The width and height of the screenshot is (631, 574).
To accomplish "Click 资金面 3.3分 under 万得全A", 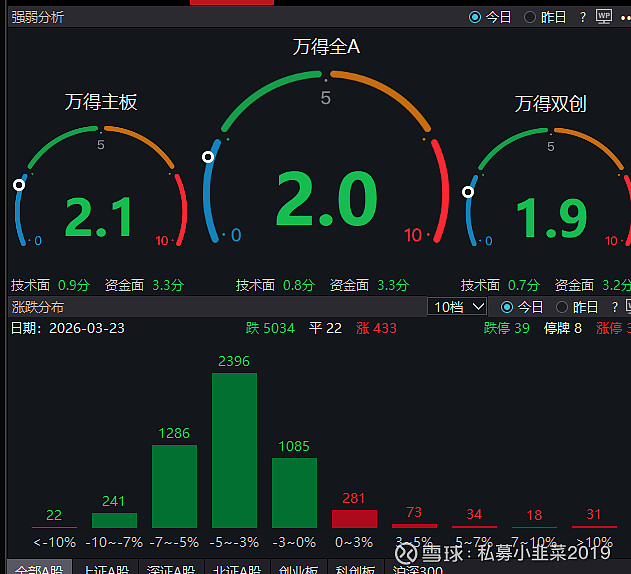I will tap(369, 285).
